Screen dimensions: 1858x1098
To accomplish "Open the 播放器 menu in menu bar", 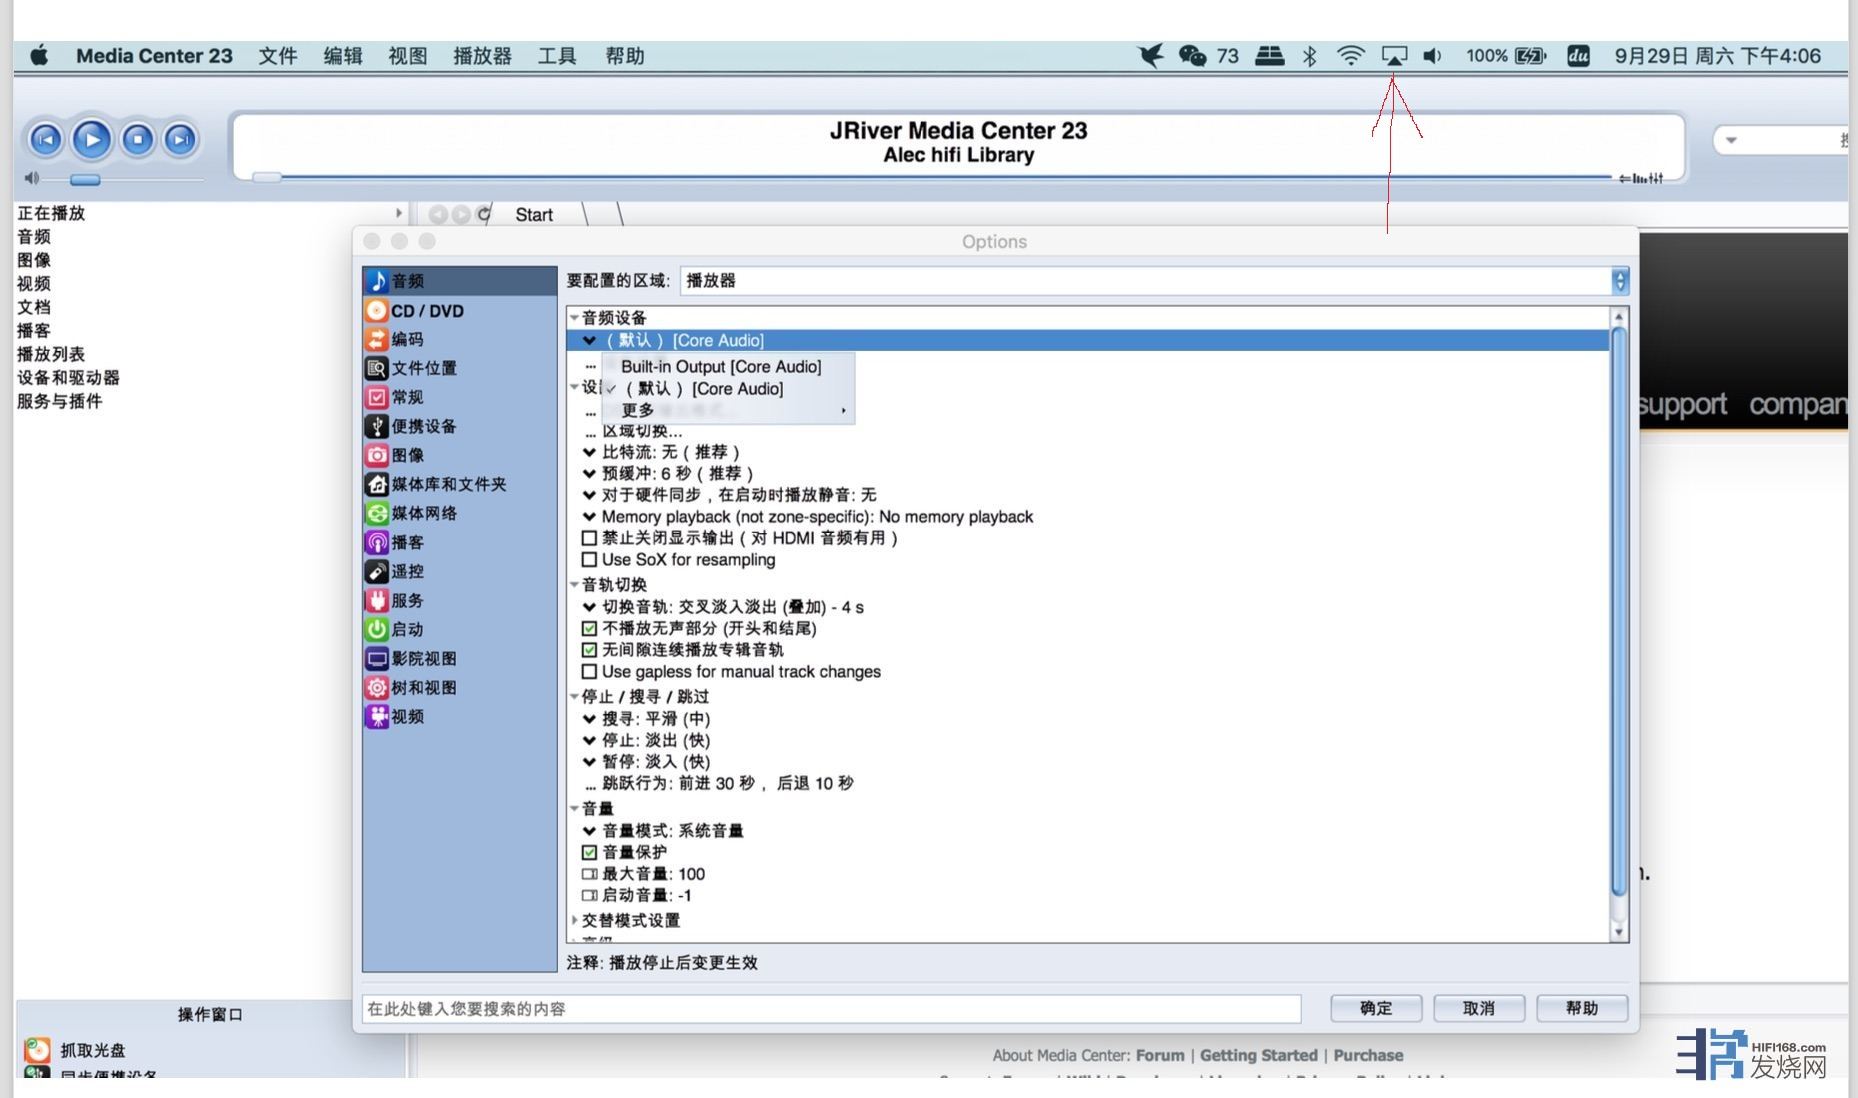I will tap(482, 56).
